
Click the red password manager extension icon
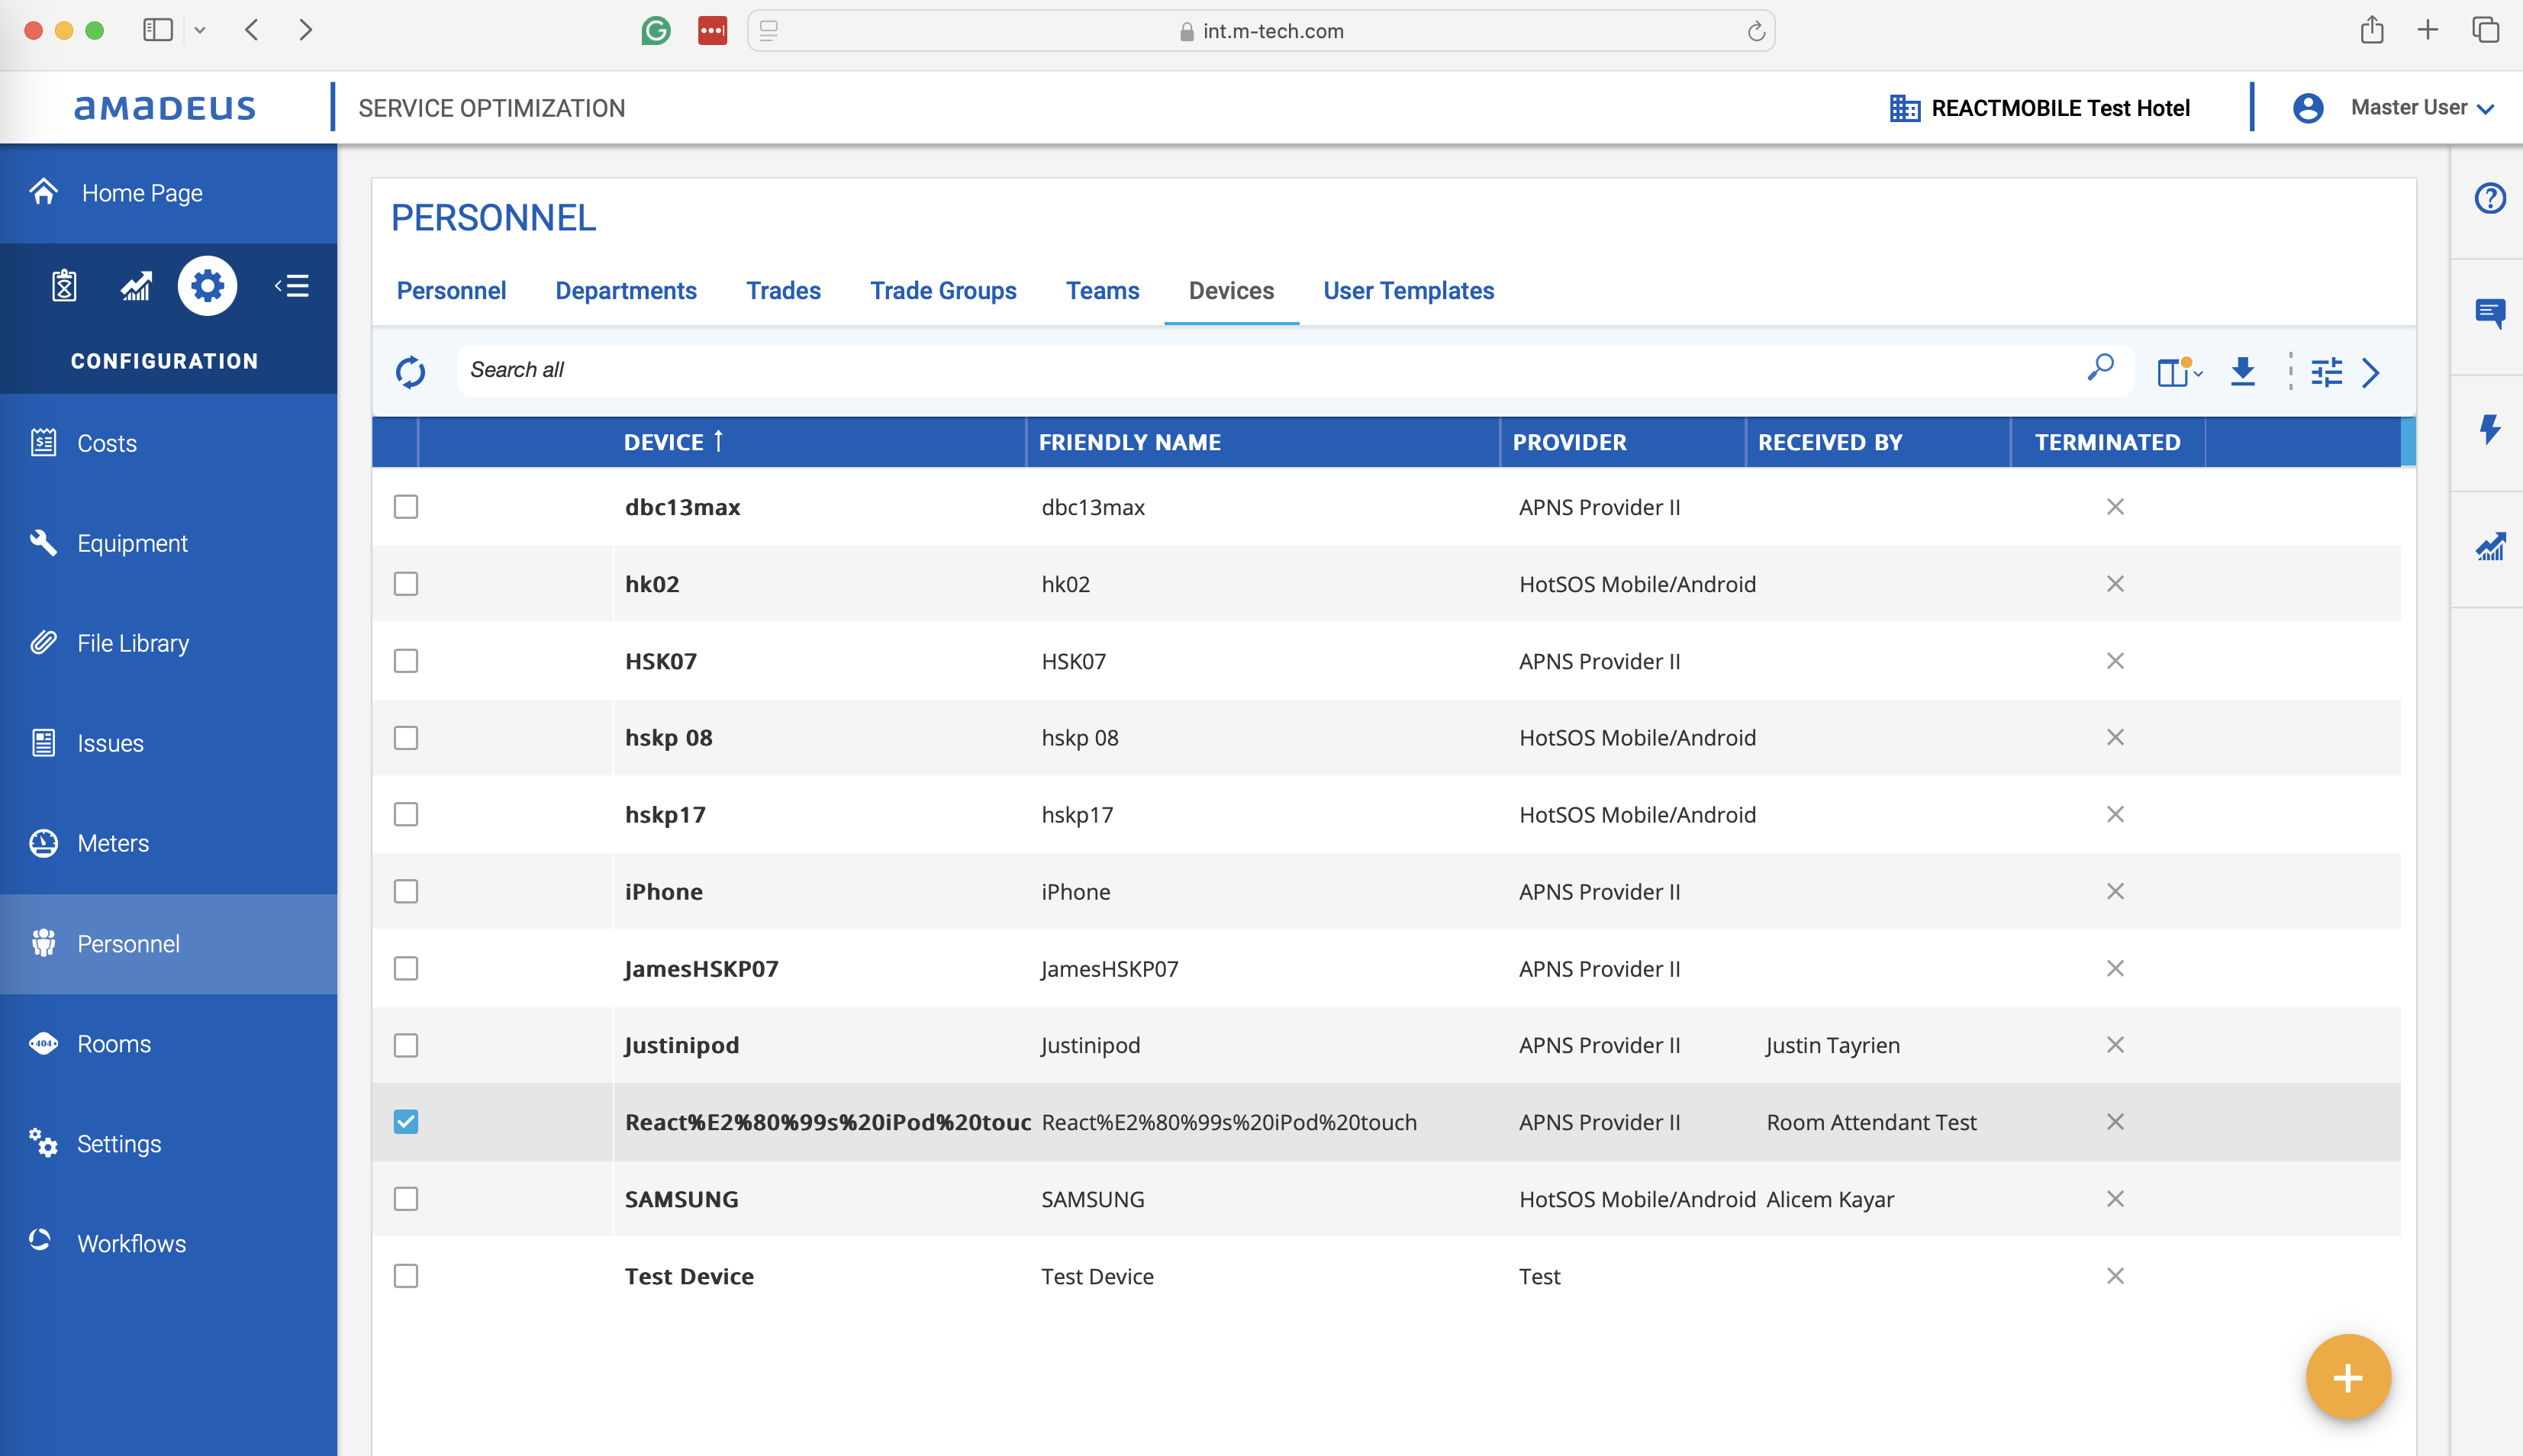pos(712,31)
